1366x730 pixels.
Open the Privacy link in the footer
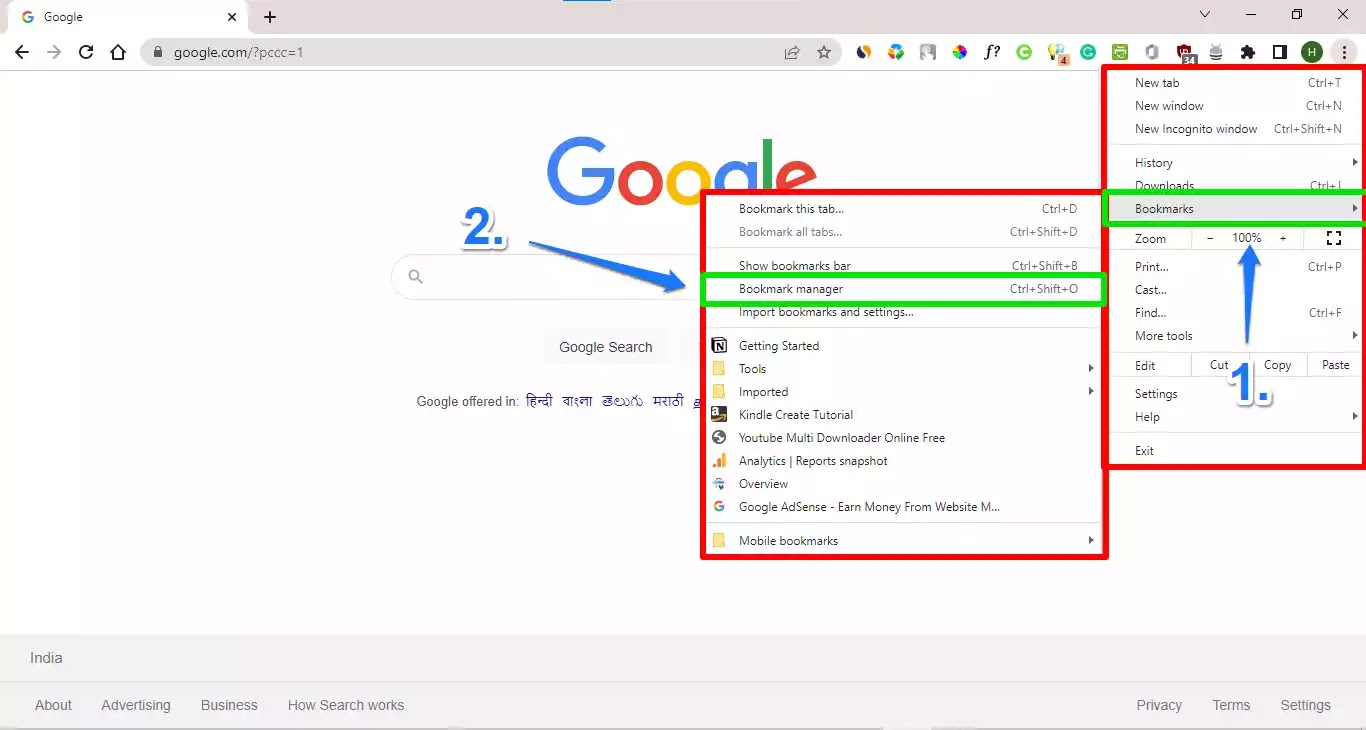(1158, 705)
